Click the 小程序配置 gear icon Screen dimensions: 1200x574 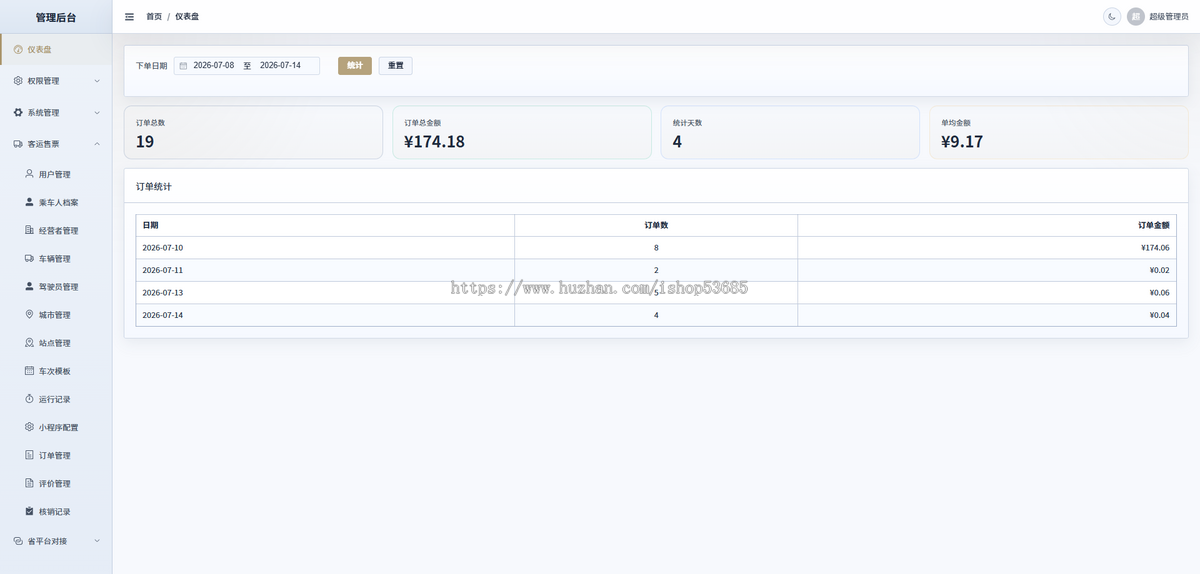pos(29,427)
